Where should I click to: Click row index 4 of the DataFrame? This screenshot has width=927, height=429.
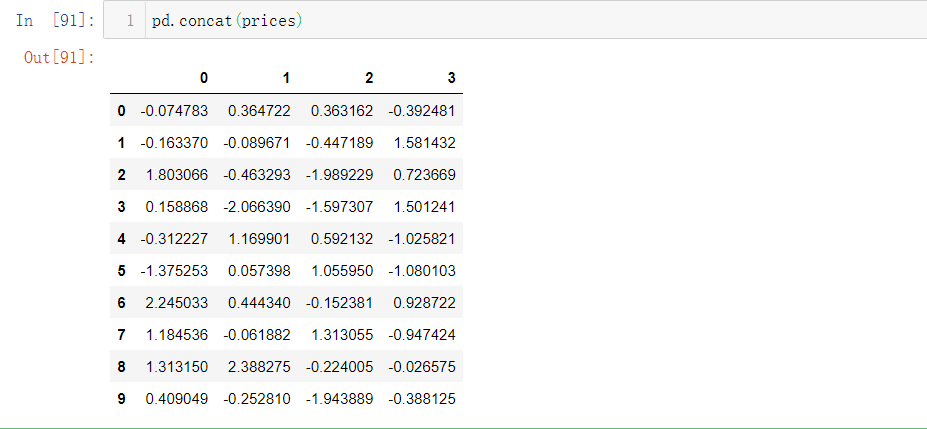(121, 239)
